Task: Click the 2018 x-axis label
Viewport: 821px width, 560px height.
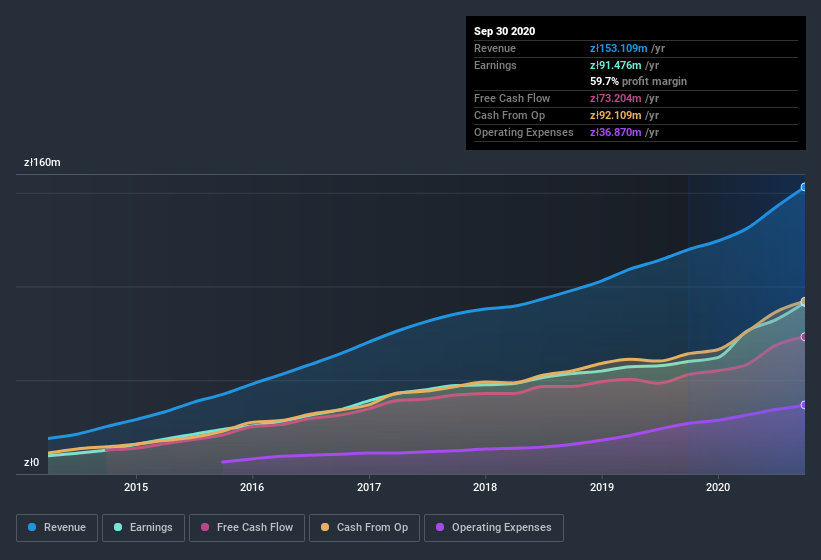Action: click(x=485, y=487)
